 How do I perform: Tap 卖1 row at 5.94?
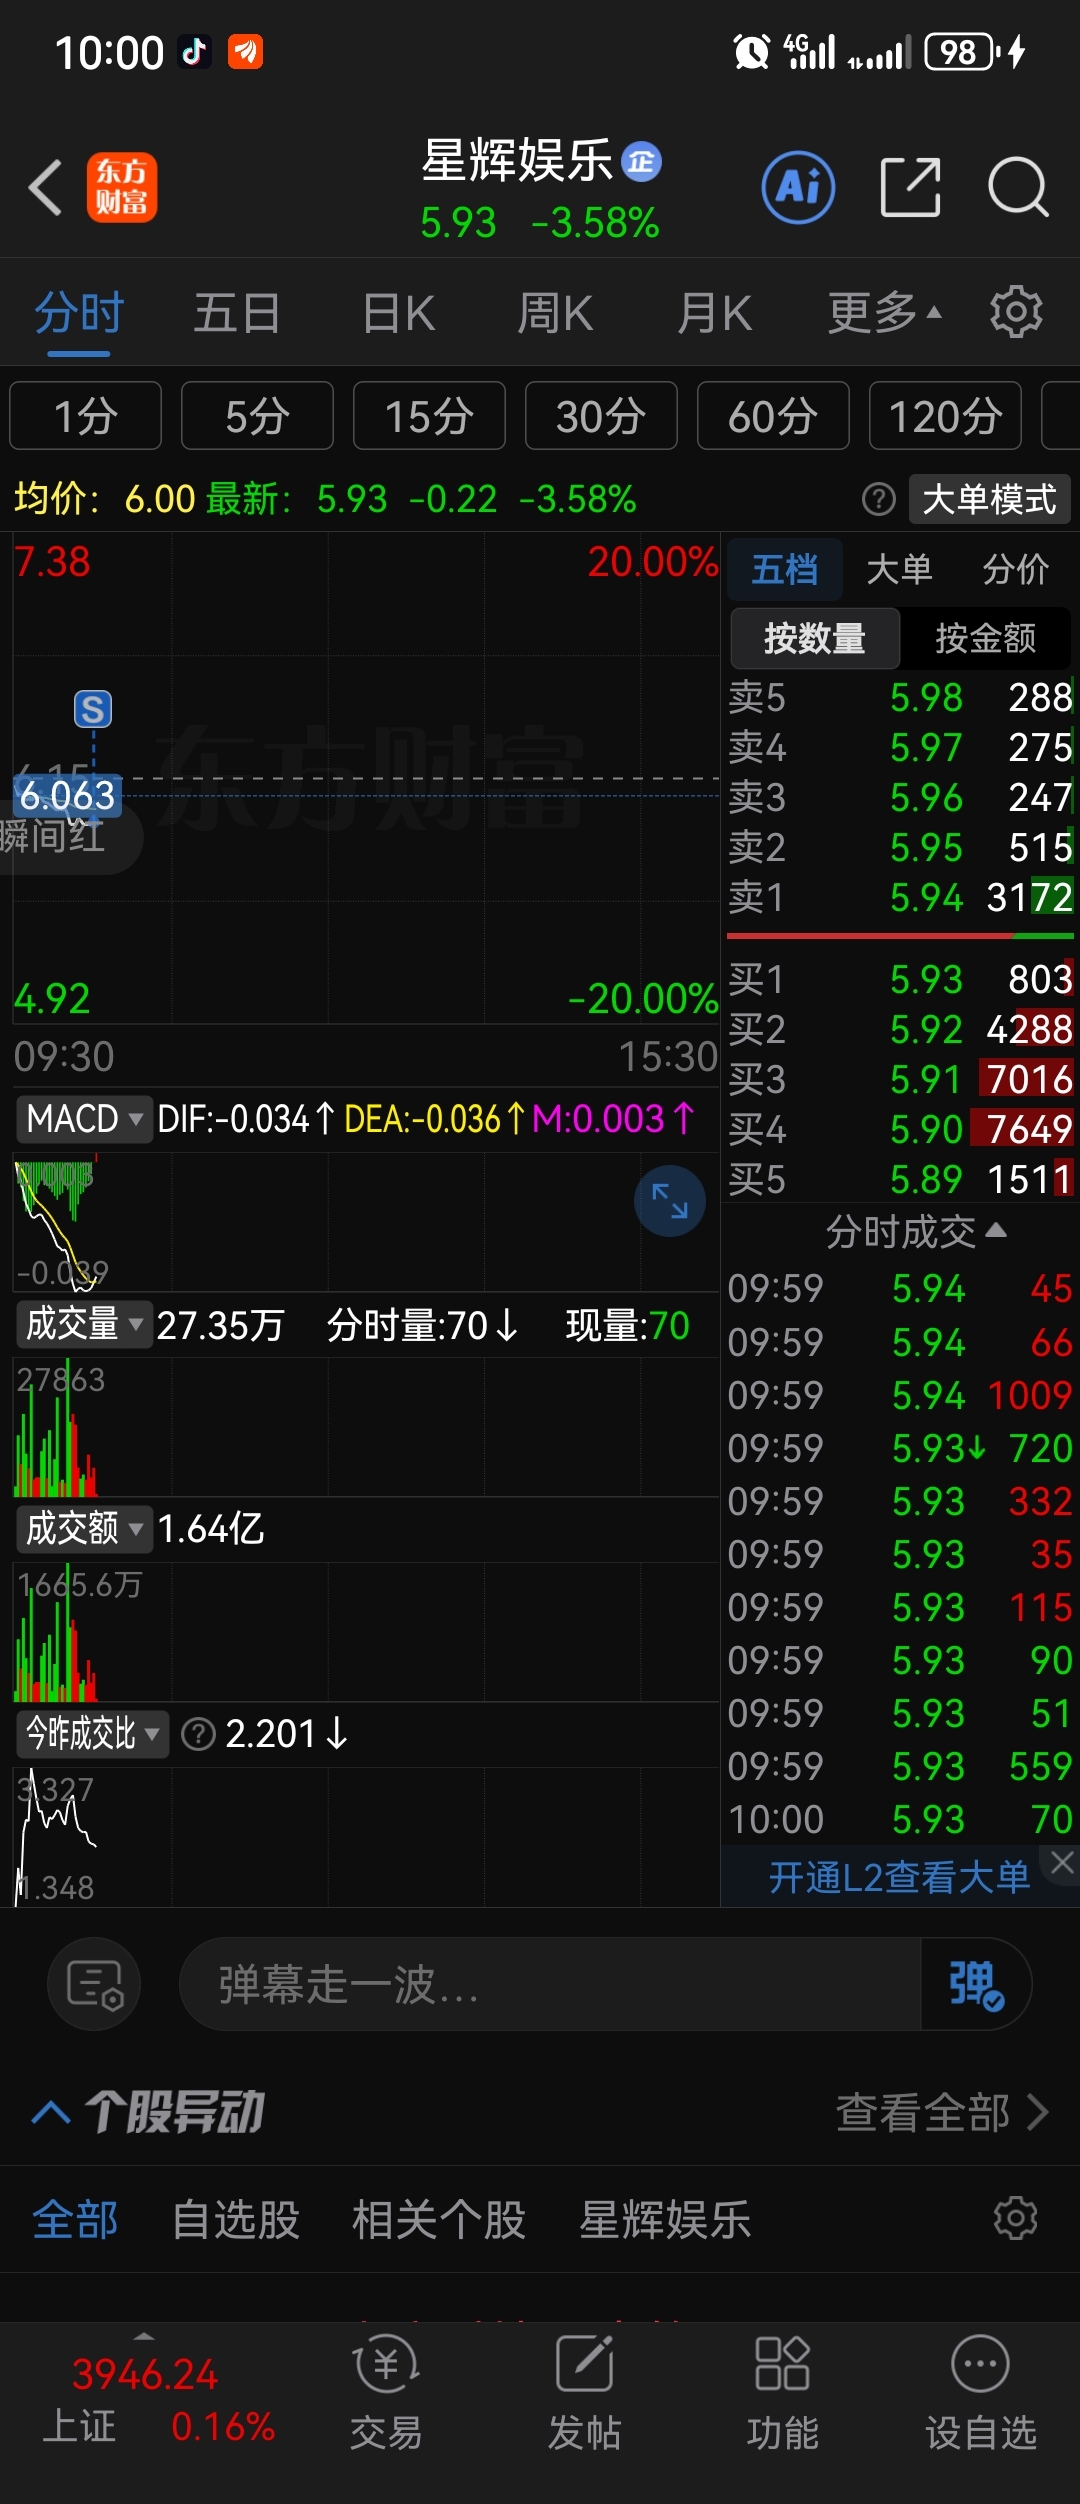point(900,897)
